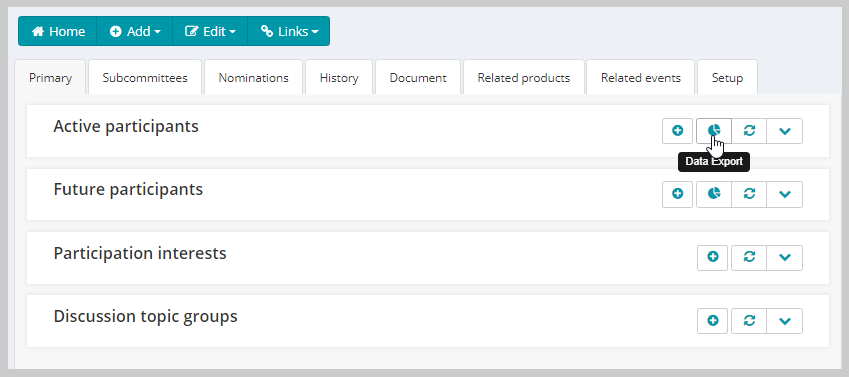The width and height of the screenshot is (849, 377).
Task: Expand the Active participants section chevron
Action: [785, 131]
